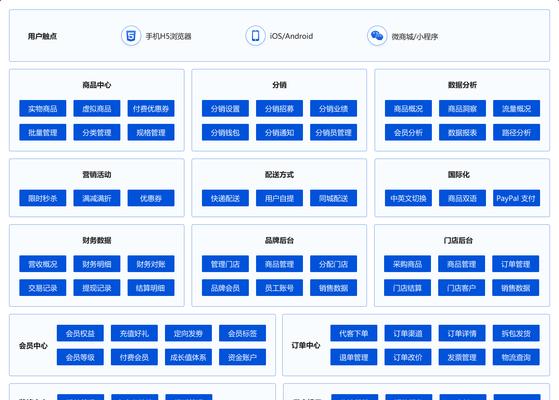559x400 pixels.
Task: Open 财务对账 in 财务数据
Action: (151, 264)
